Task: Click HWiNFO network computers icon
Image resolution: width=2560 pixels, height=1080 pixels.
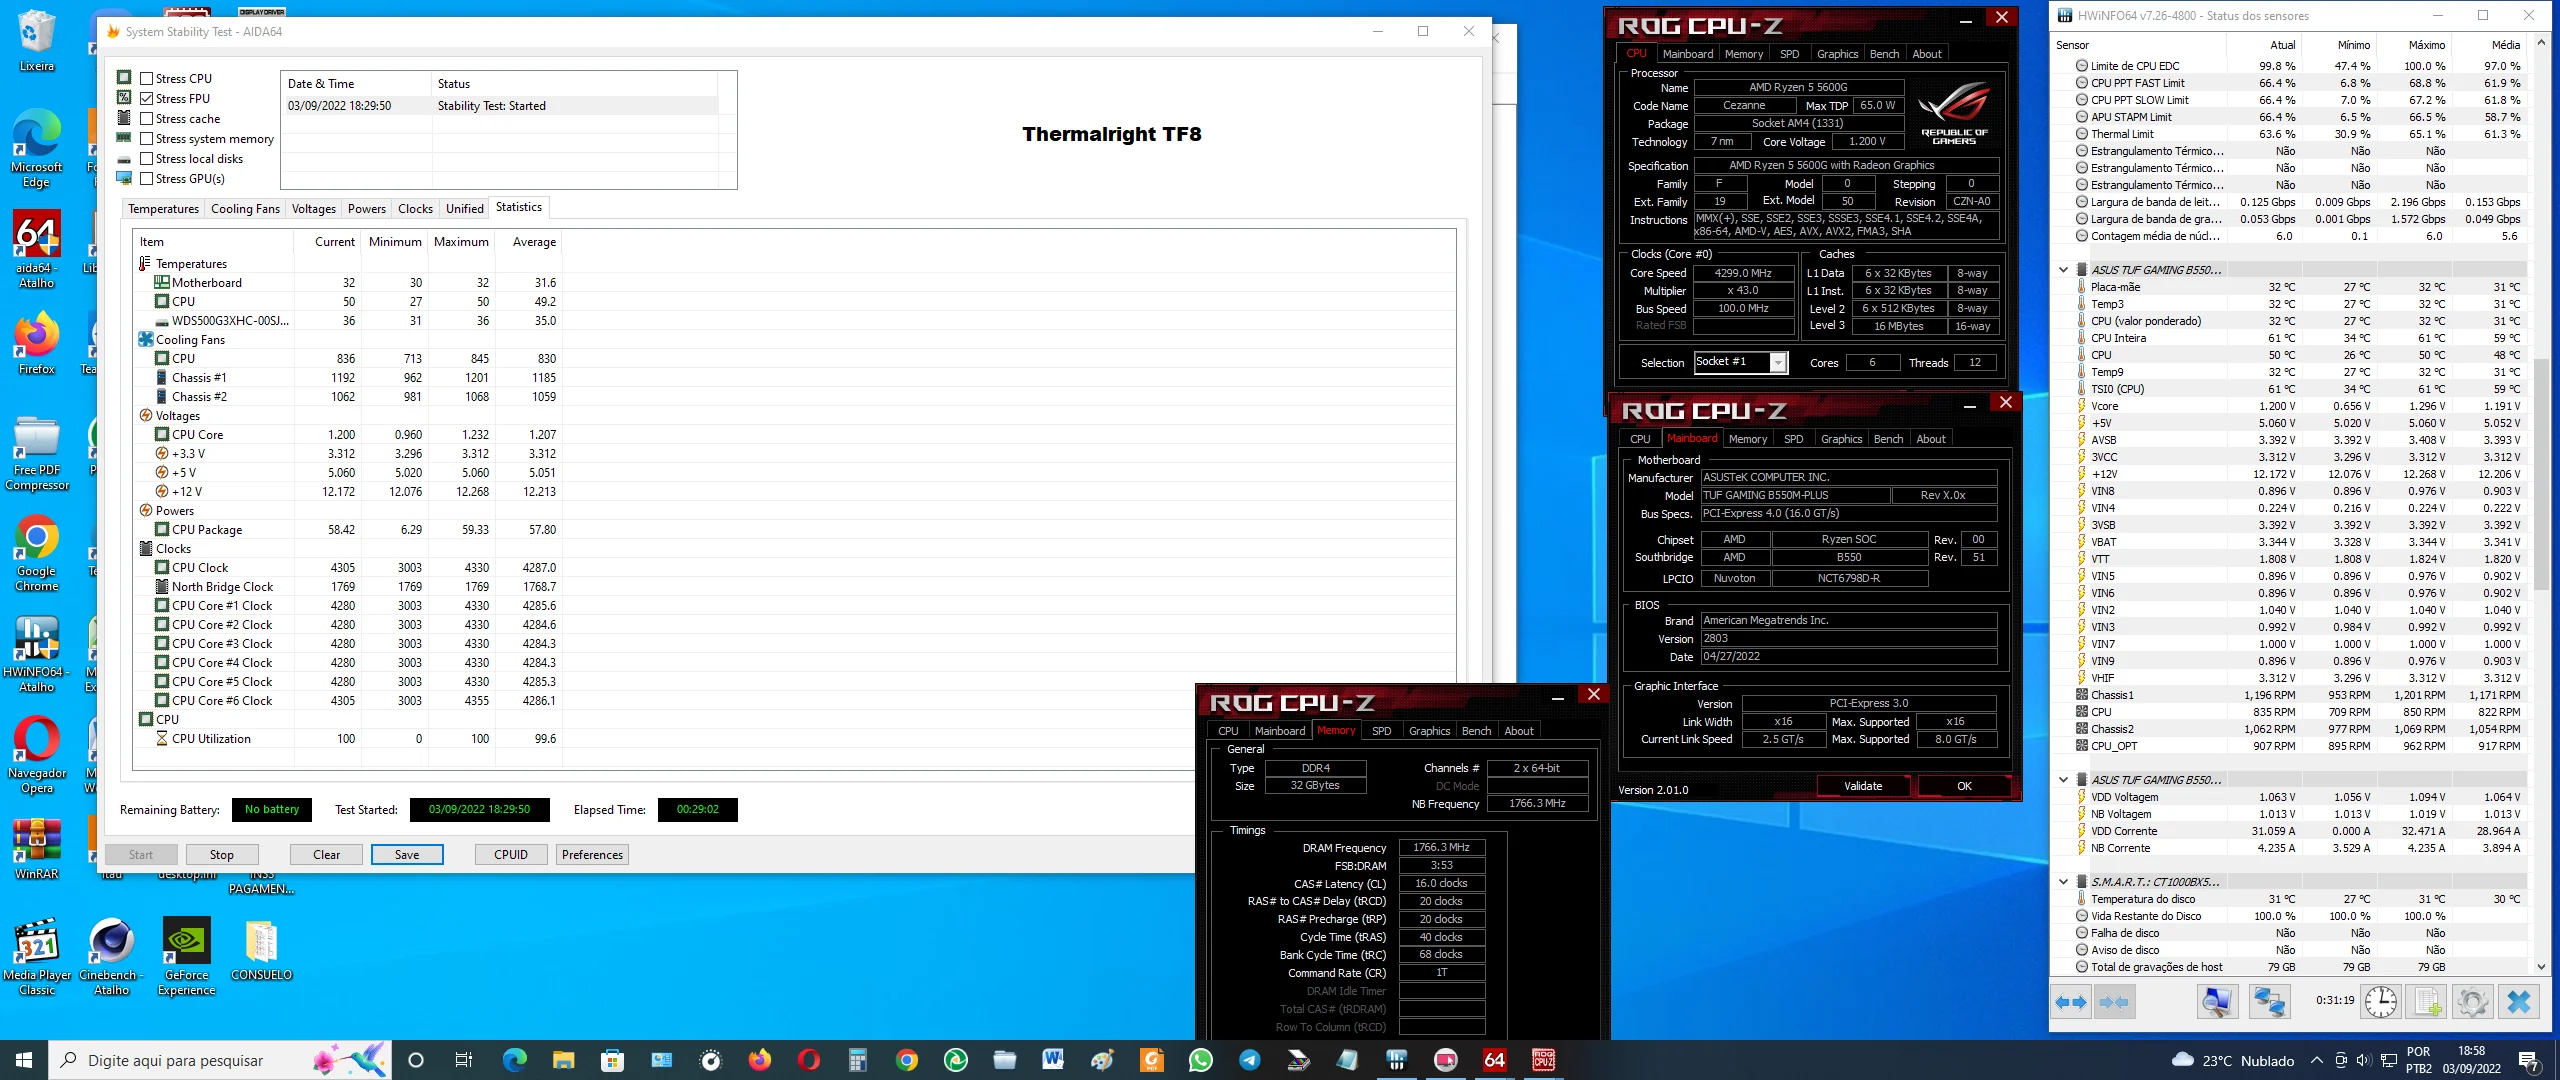Action: coord(2269,1001)
